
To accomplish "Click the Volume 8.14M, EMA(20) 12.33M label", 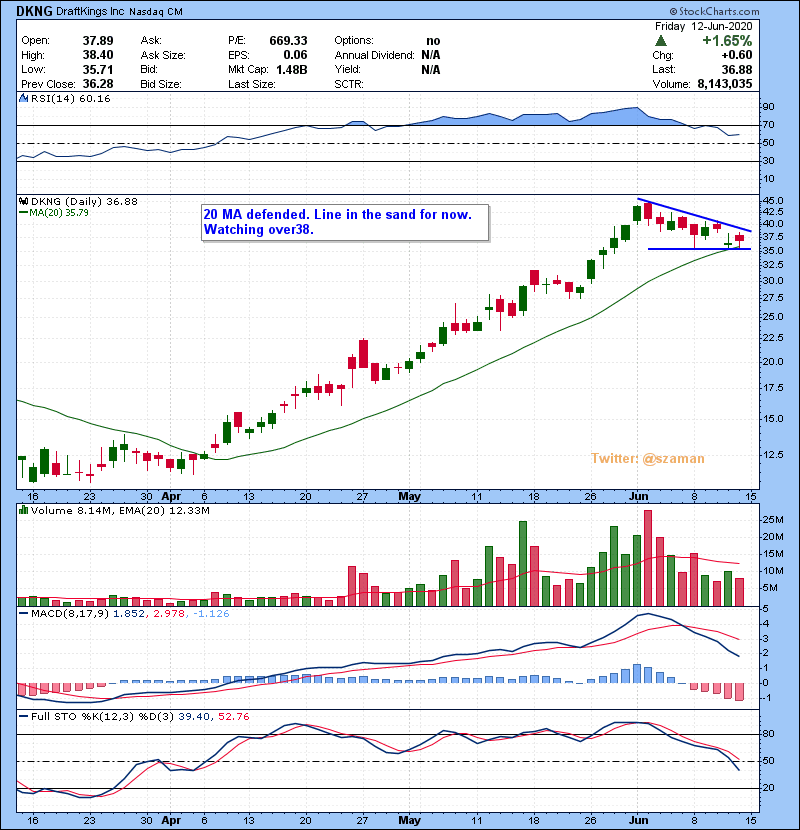I will pos(120,511).
